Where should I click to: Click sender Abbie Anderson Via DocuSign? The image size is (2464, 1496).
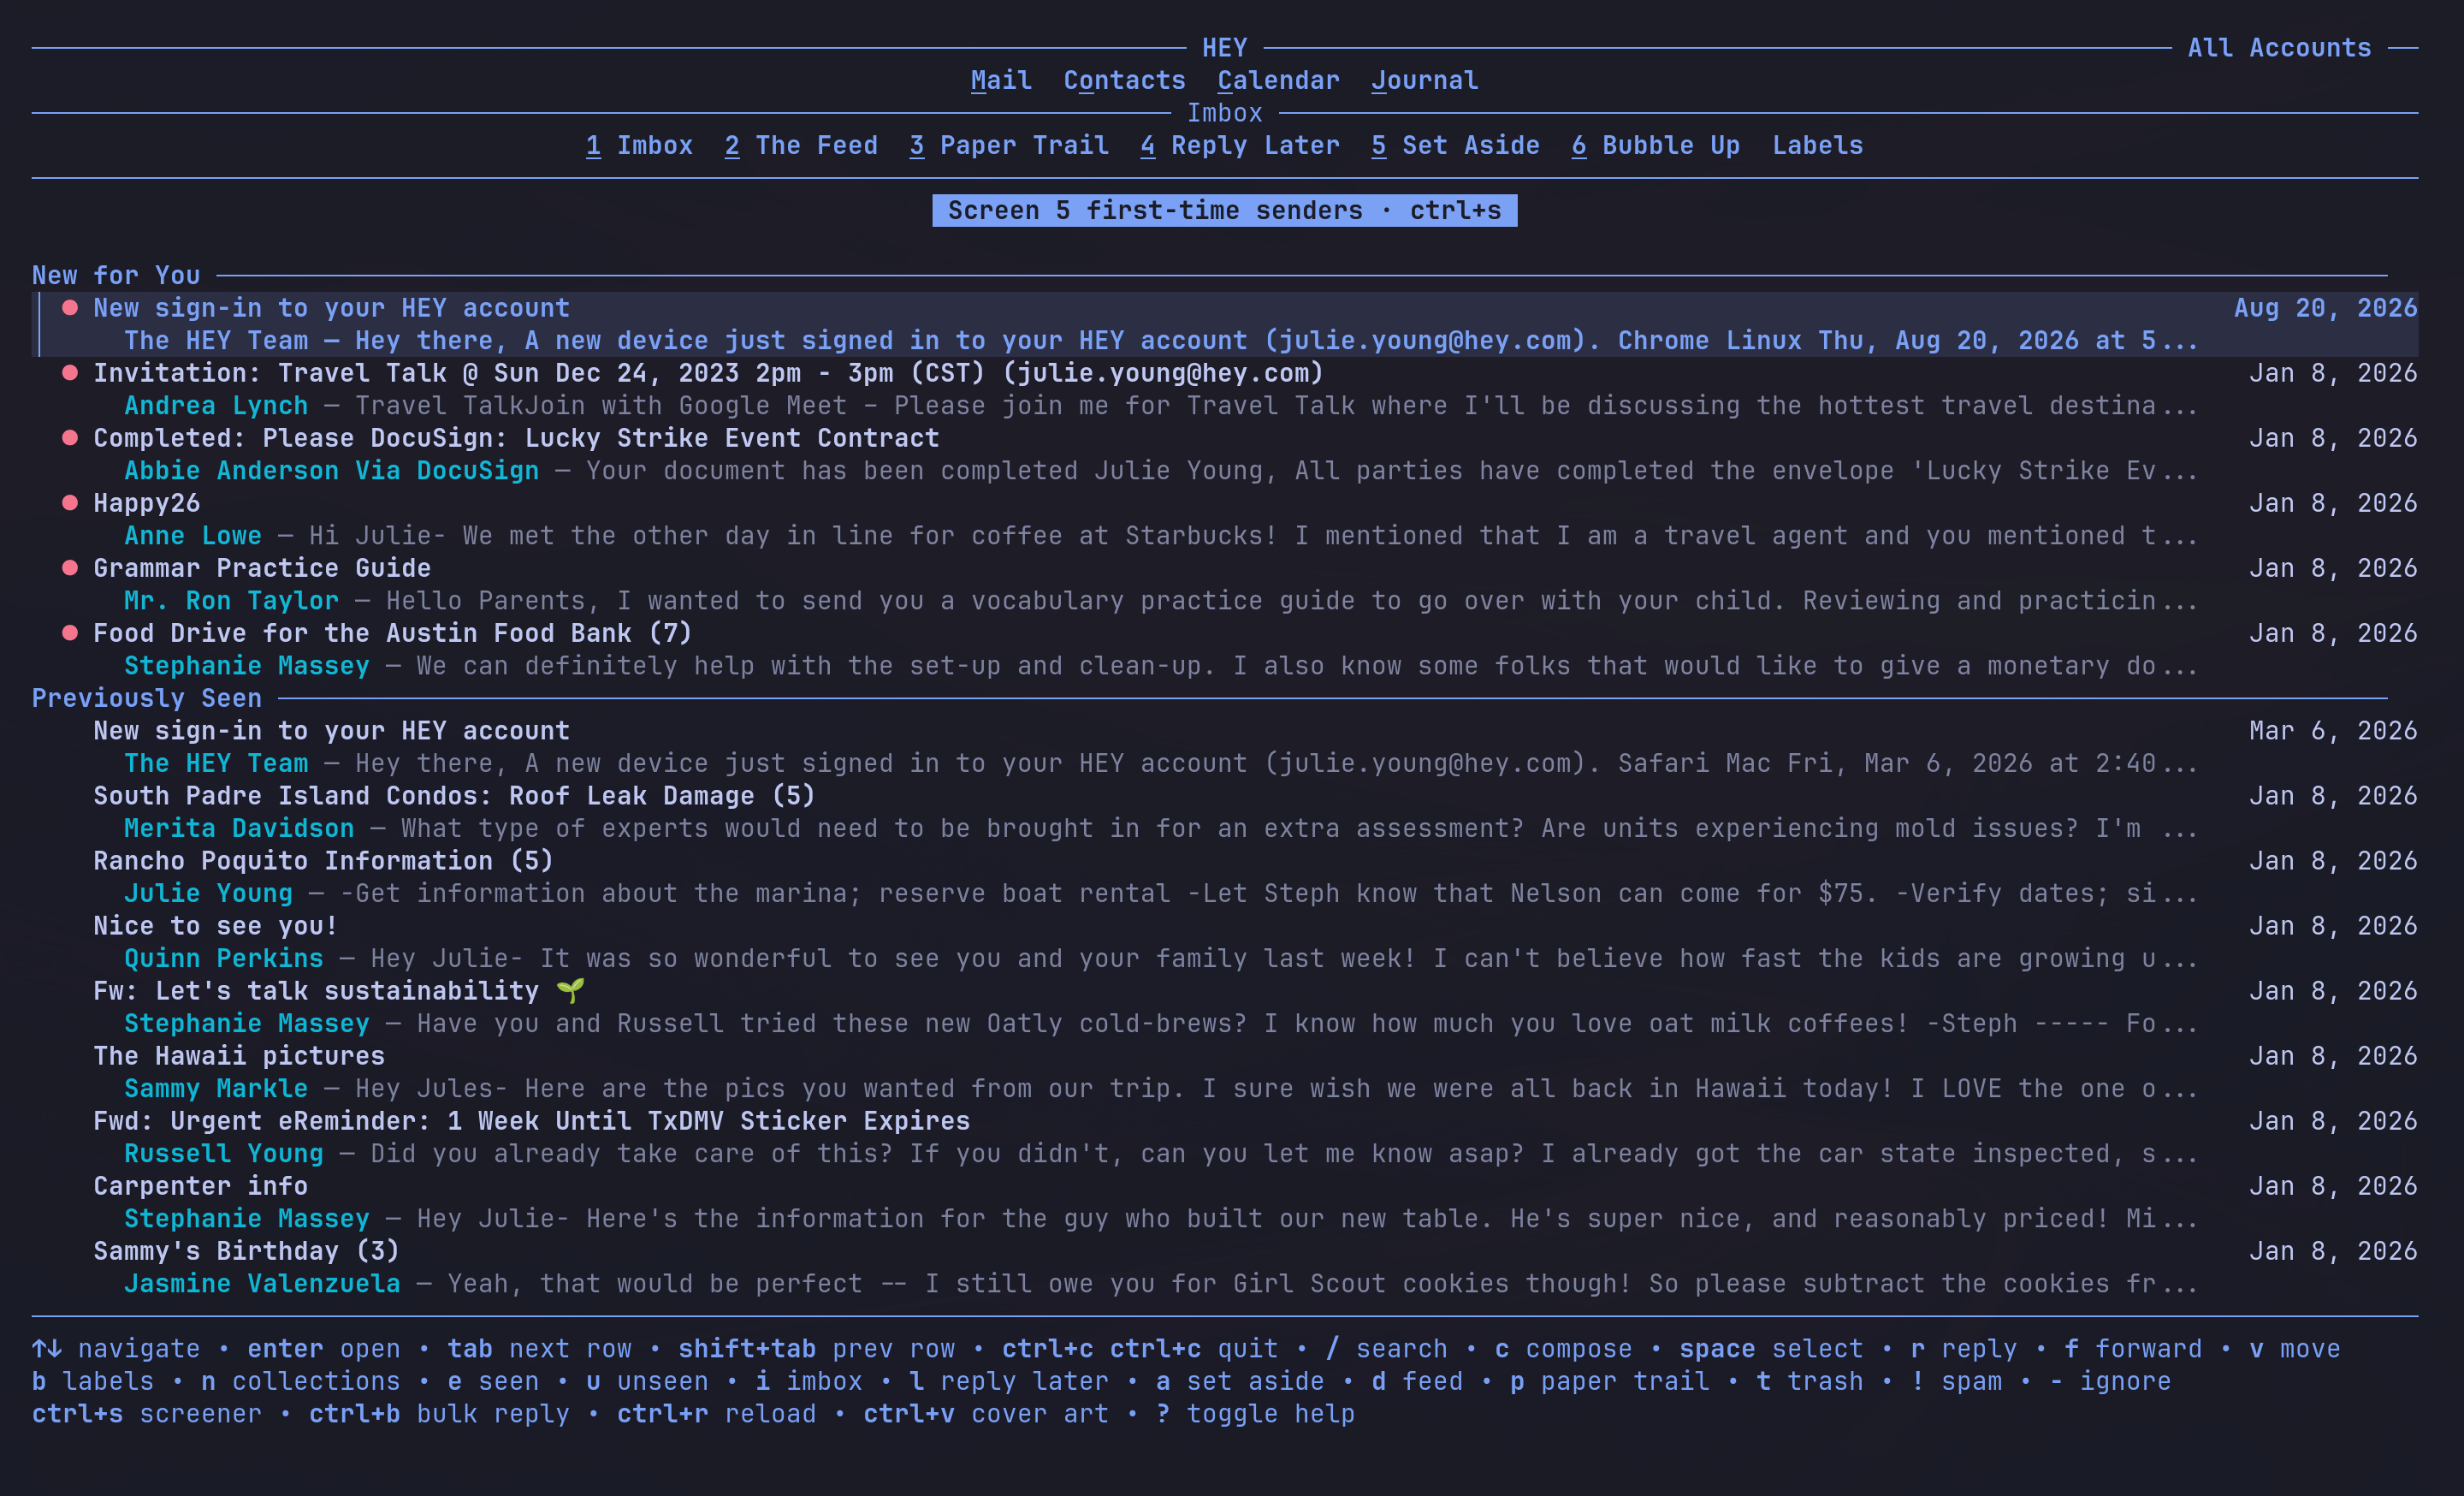tap(331, 470)
